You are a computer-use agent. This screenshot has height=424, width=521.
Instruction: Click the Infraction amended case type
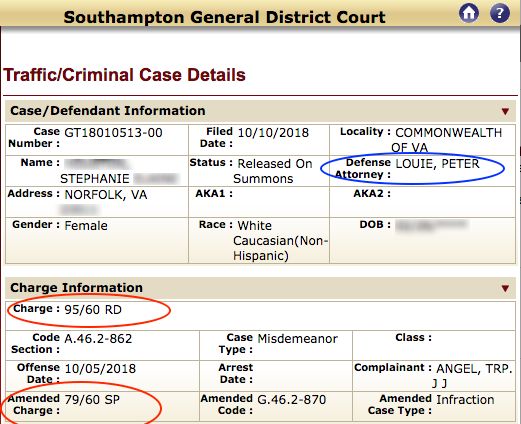point(465,399)
